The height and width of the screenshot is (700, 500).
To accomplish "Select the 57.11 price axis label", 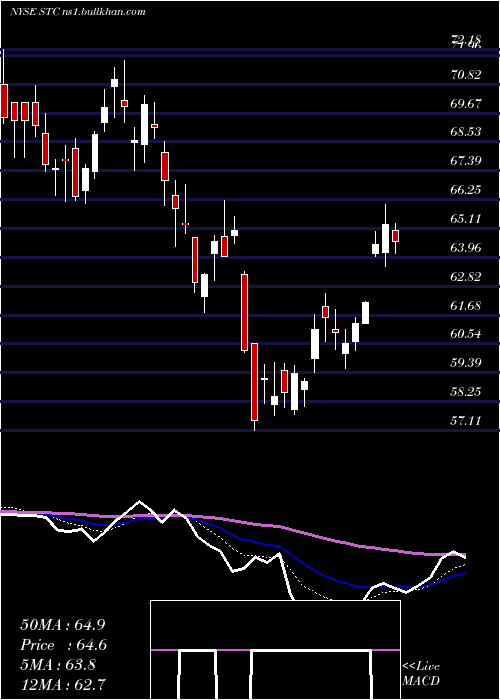I will click(x=466, y=420).
